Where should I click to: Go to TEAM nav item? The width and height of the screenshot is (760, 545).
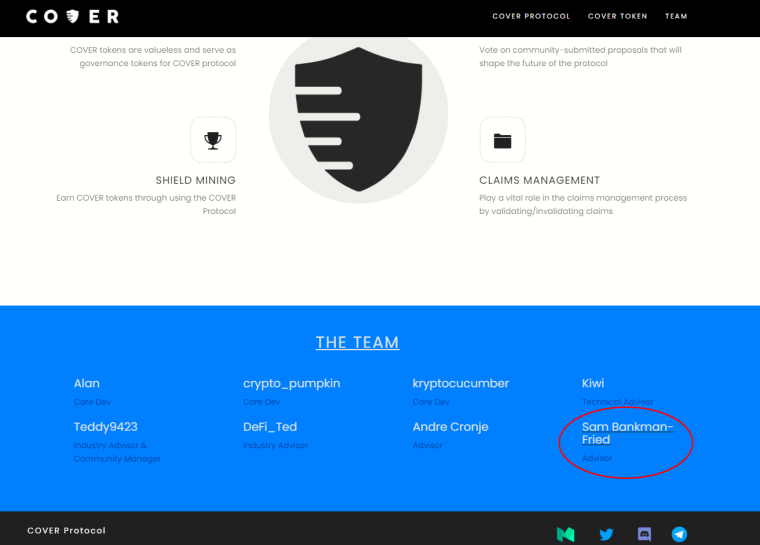tap(676, 16)
